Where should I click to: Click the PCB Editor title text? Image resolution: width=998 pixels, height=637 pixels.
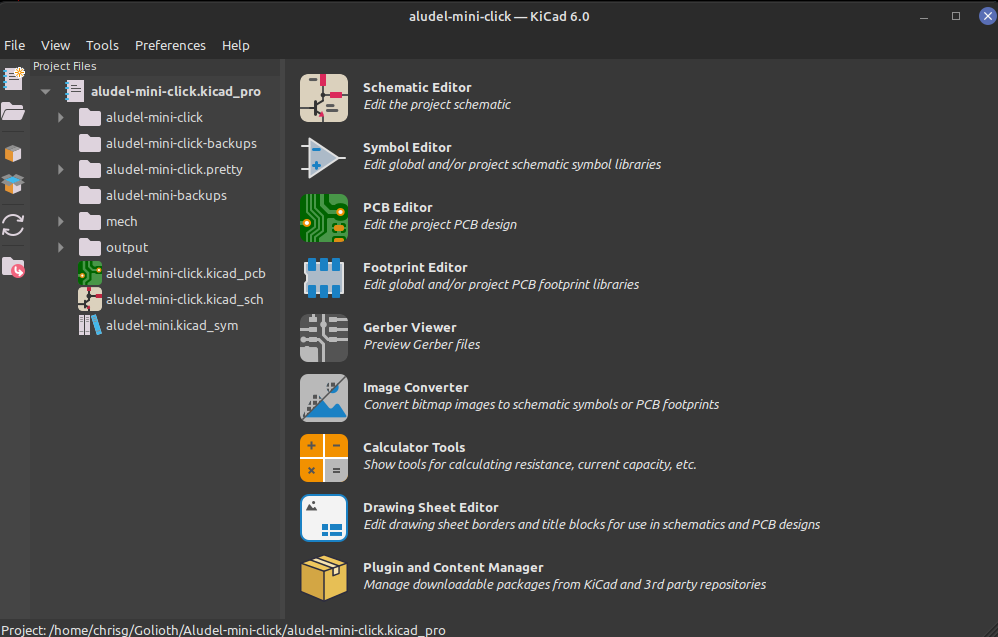click(x=397, y=207)
